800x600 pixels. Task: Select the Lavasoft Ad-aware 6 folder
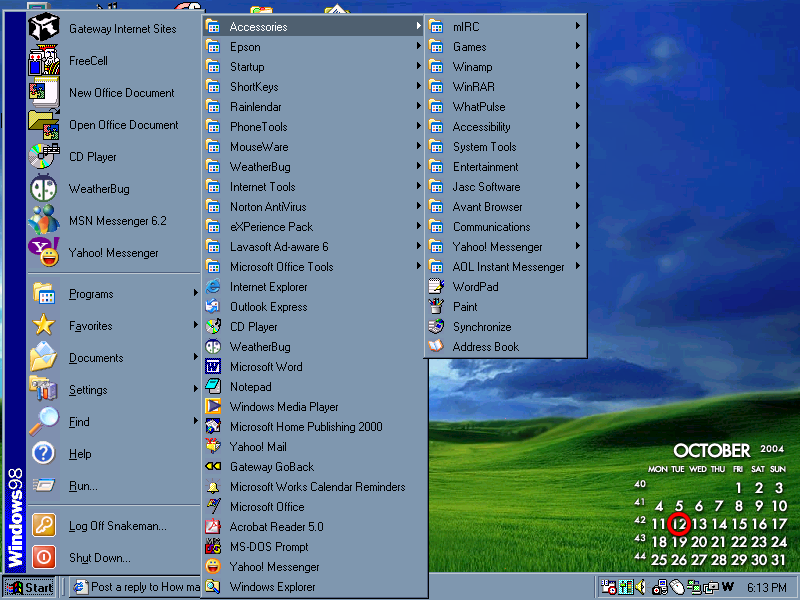[x=314, y=247]
